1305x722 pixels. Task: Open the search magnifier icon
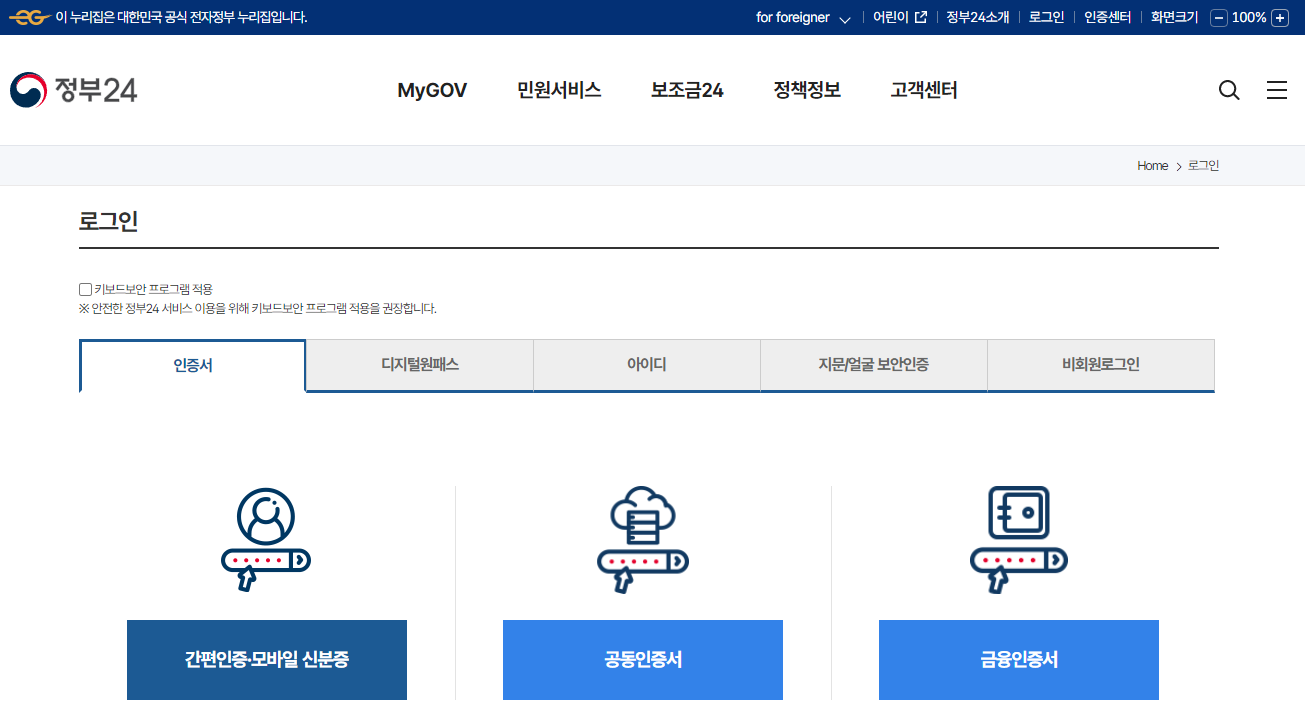point(1228,90)
